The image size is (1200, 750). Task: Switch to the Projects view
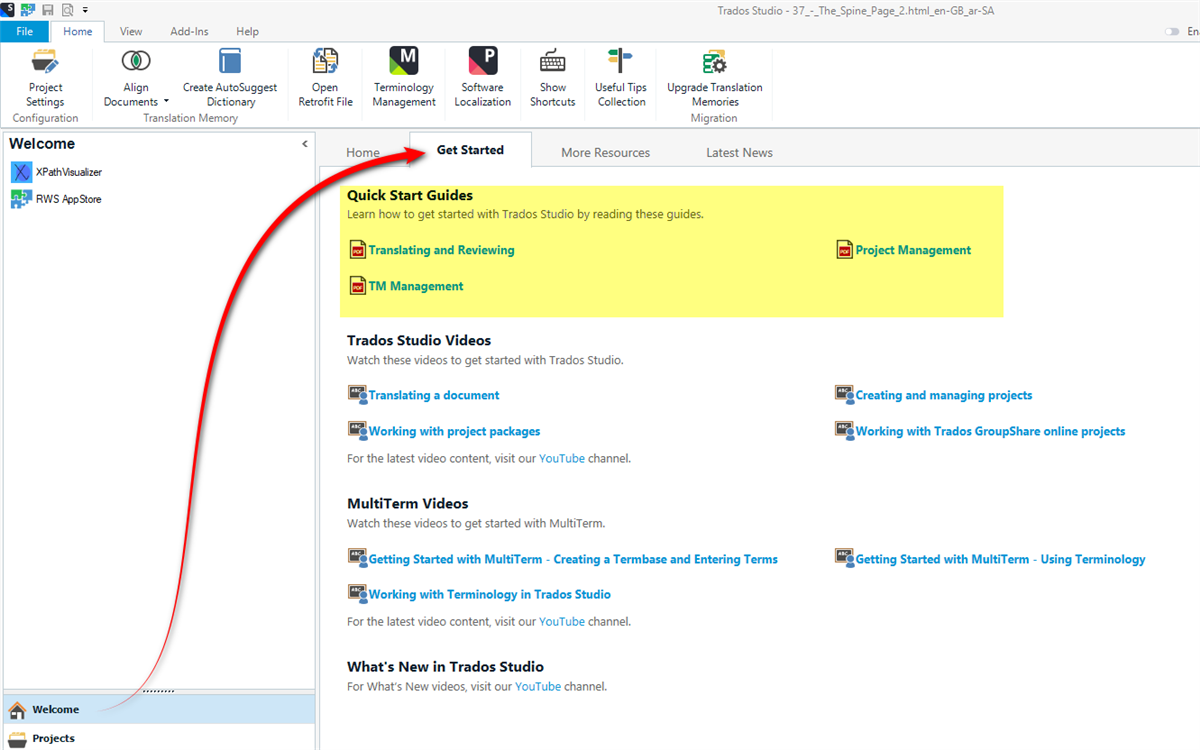[159, 738]
